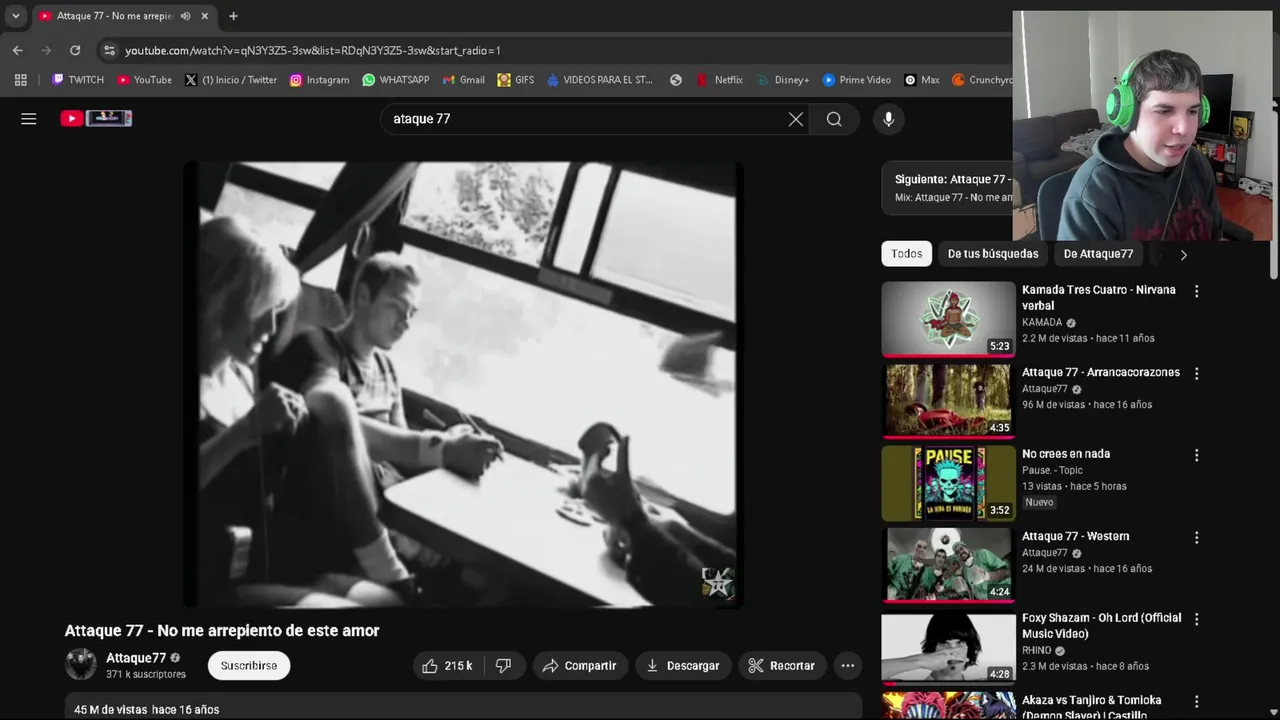The width and height of the screenshot is (1280, 720).
Task: Open a new browser tab with plus
Action: pos(233,16)
